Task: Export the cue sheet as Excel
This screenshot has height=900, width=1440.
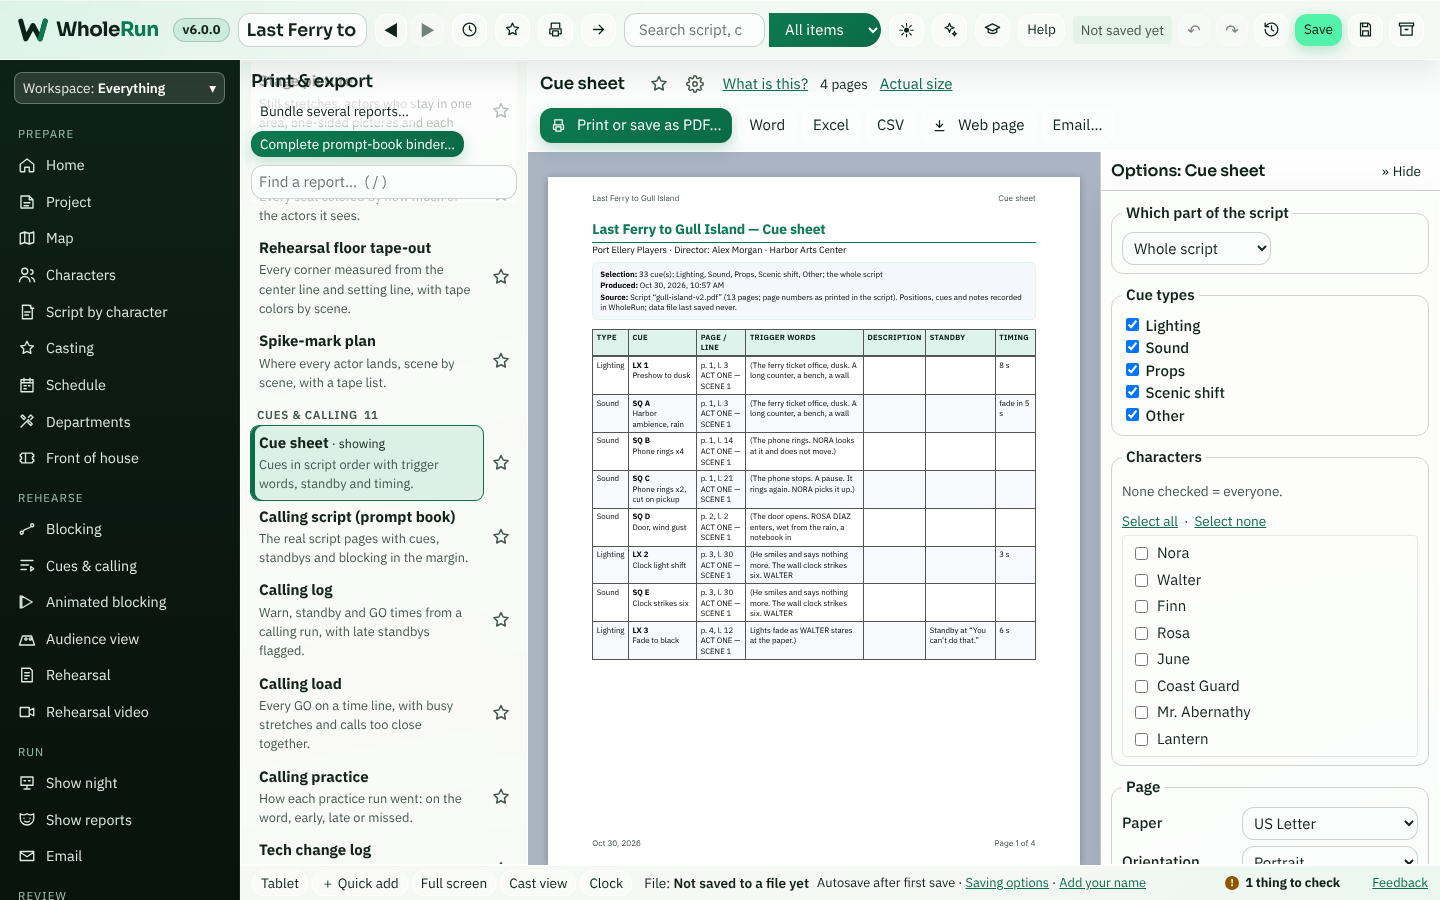Action: coord(830,125)
